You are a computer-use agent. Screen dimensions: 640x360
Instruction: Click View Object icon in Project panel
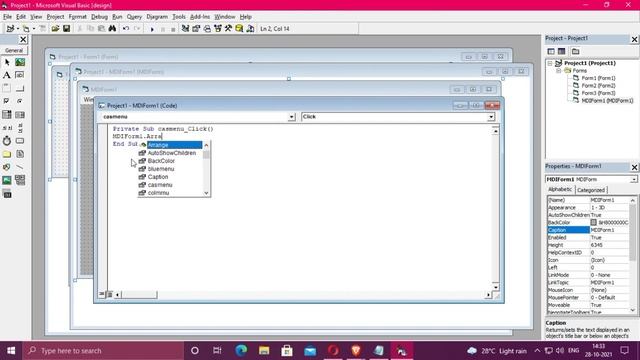[x=562, y=51]
